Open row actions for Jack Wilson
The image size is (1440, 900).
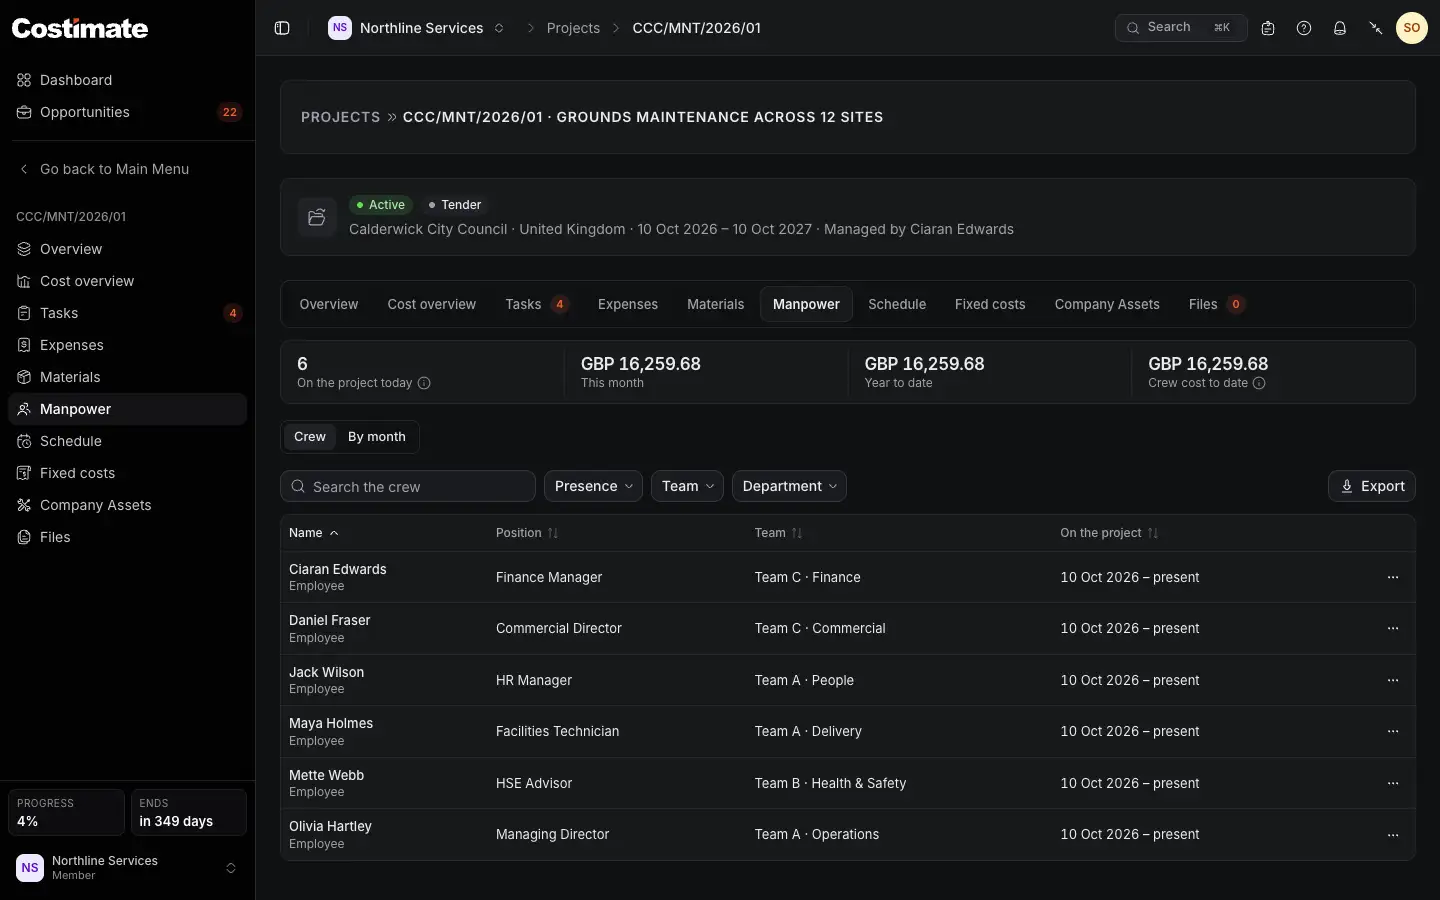(1393, 680)
